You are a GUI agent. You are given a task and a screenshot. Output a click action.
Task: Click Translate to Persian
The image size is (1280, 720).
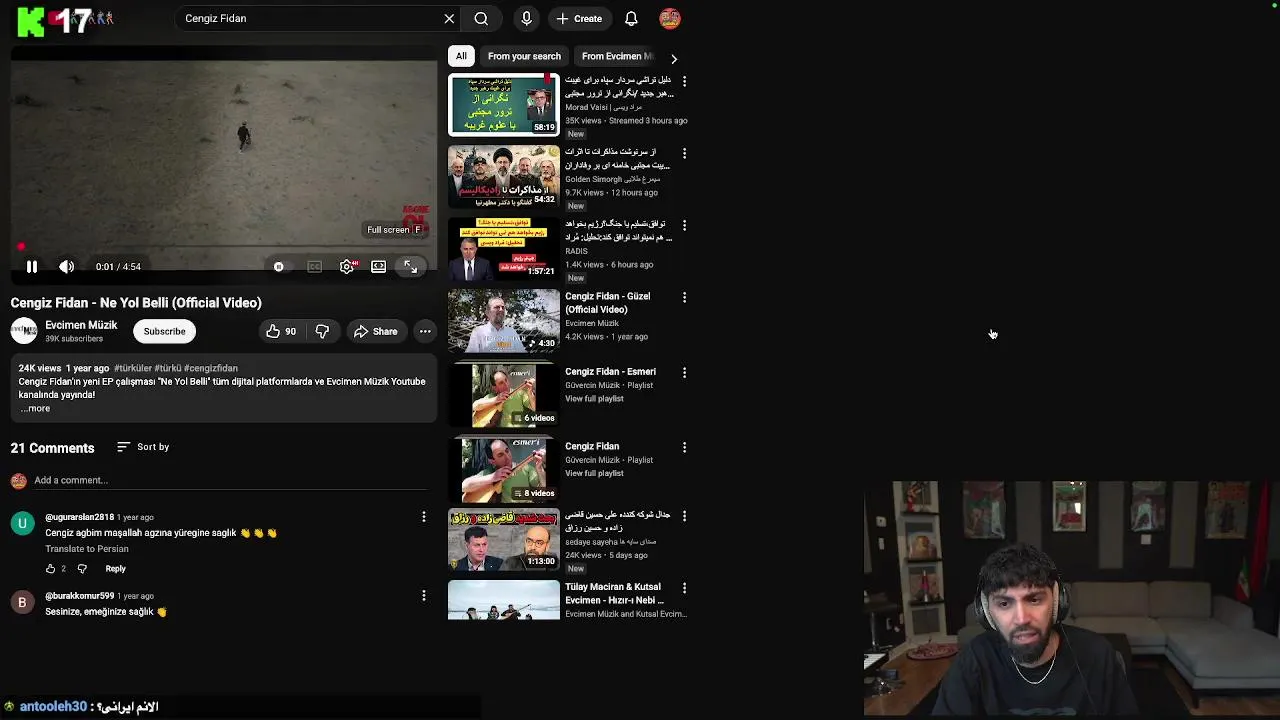(87, 549)
